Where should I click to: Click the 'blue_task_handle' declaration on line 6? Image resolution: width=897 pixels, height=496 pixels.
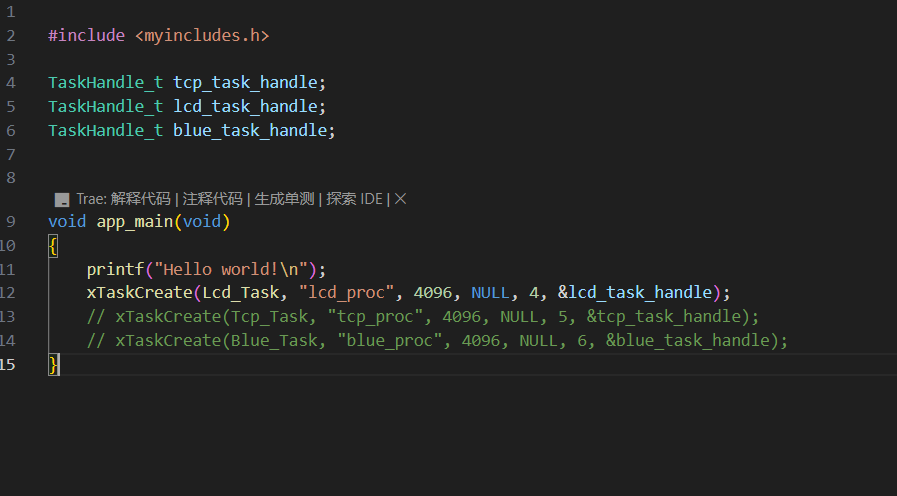tap(250, 131)
